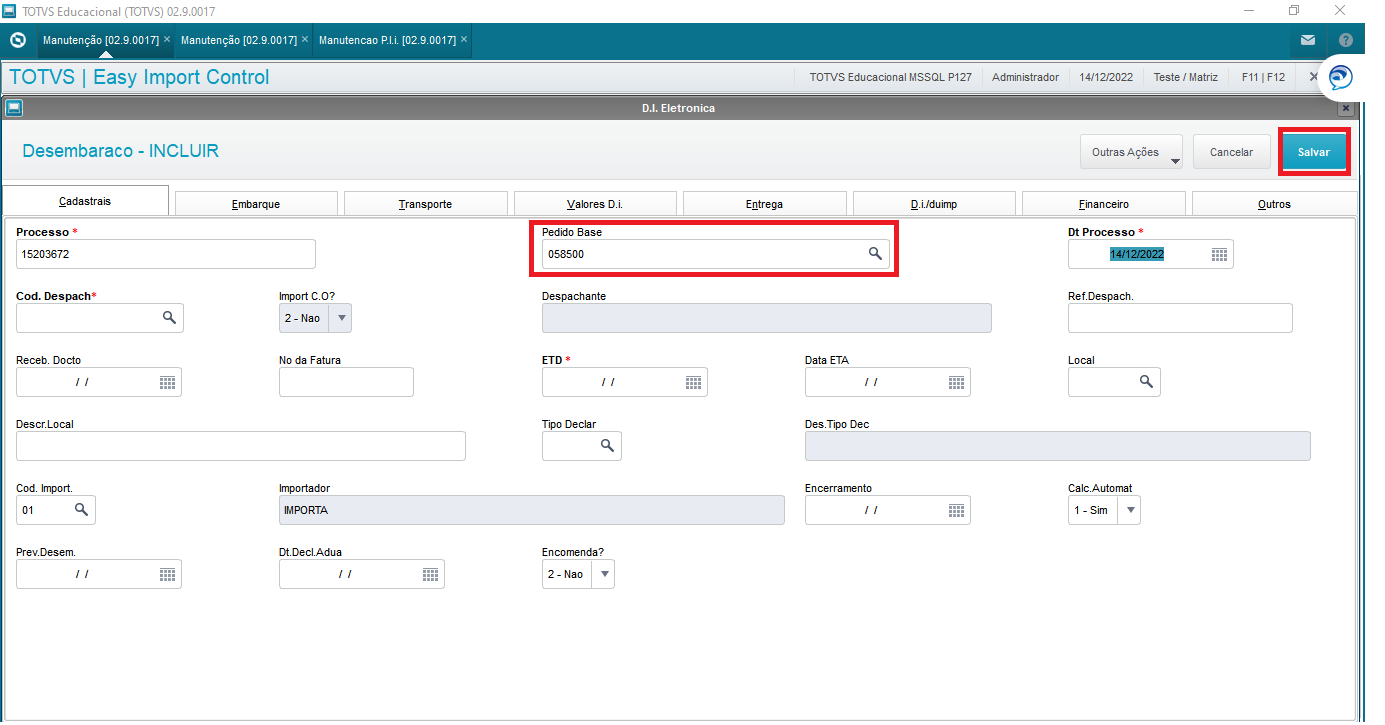Expand the Encomenda? dropdown
The height and width of the screenshot is (725, 1385).
604,574
